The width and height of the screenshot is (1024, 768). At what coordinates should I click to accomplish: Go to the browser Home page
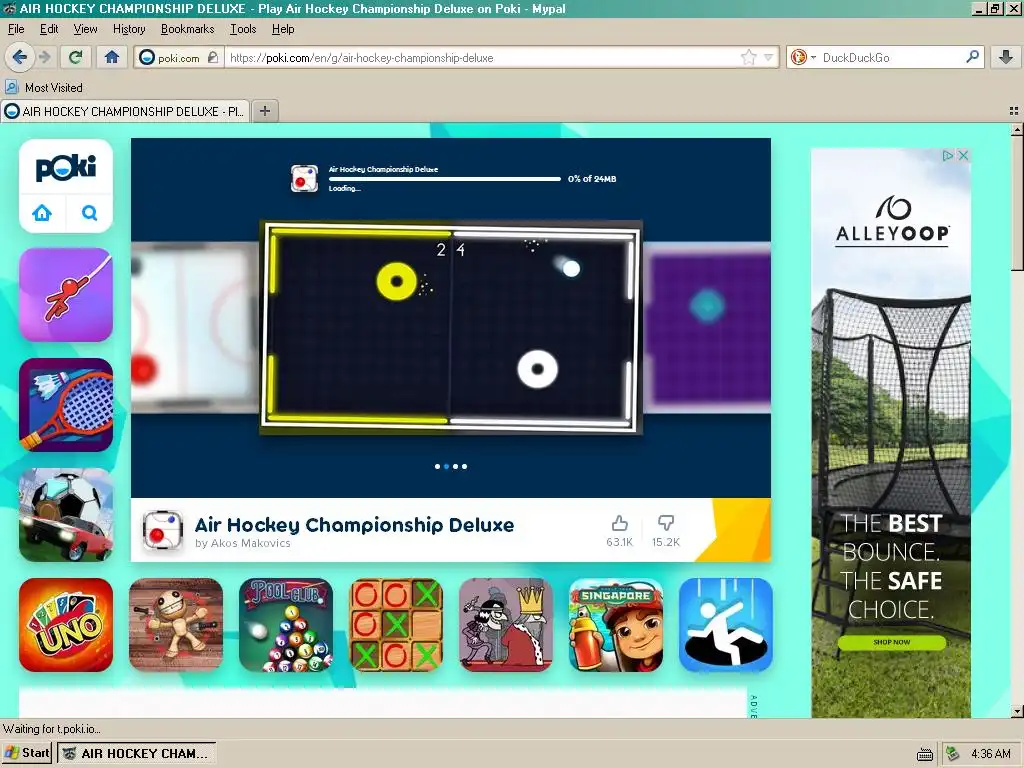click(x=112, y=57)
